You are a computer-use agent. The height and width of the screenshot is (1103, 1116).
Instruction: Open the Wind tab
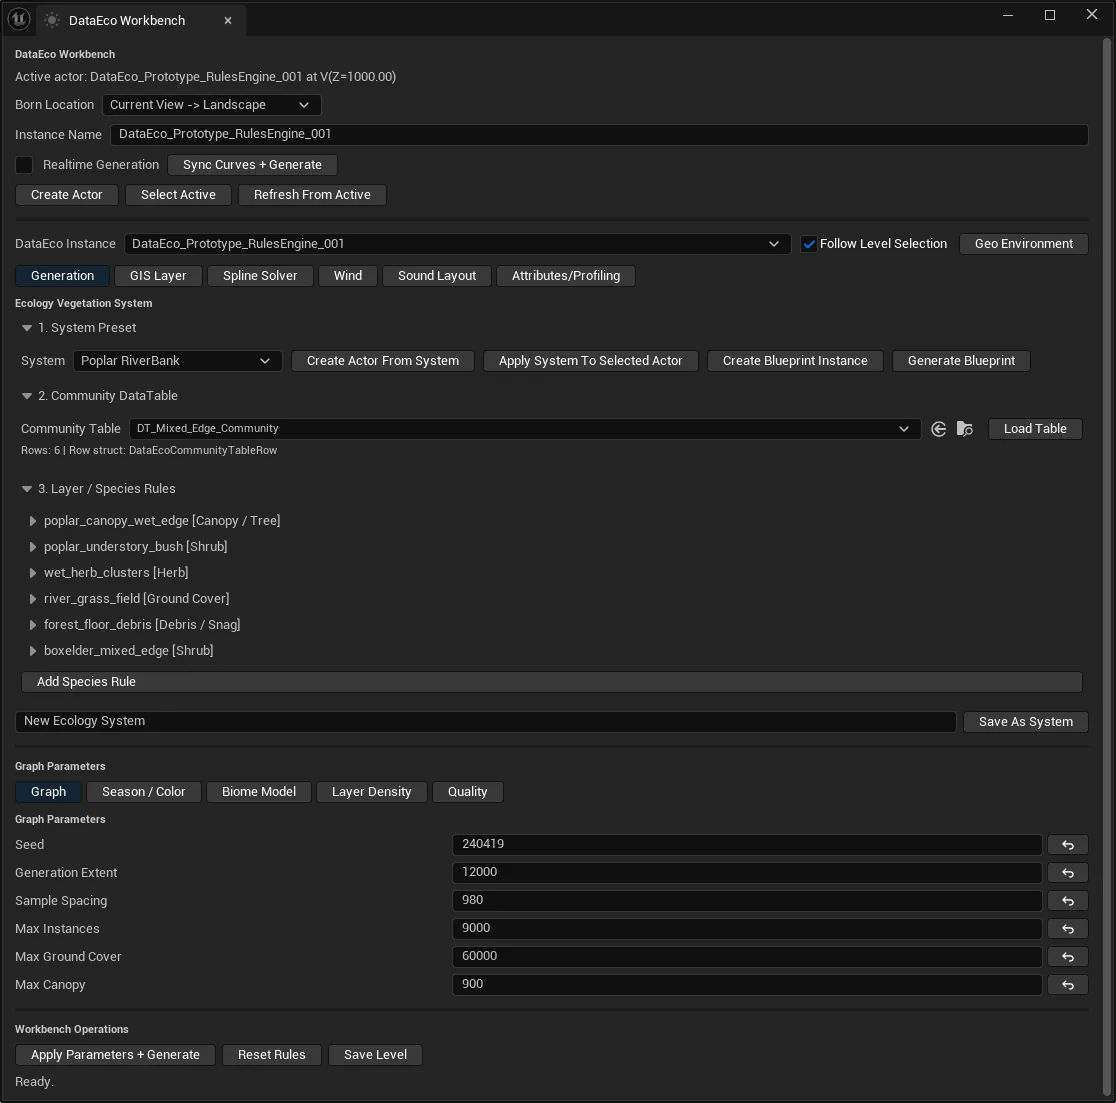(x=348, y=276)
